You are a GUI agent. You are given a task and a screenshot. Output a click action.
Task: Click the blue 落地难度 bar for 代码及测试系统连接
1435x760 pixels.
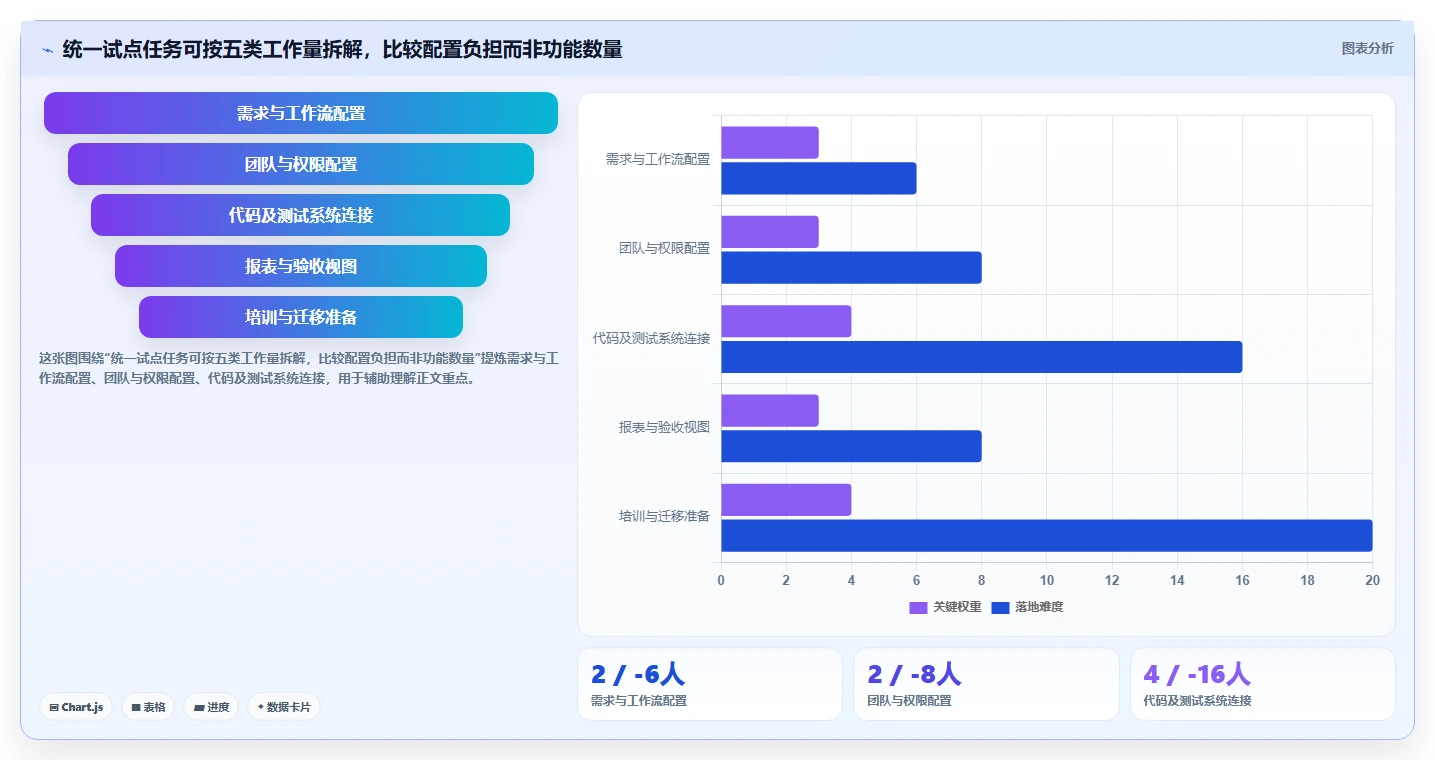click(982, 357)
